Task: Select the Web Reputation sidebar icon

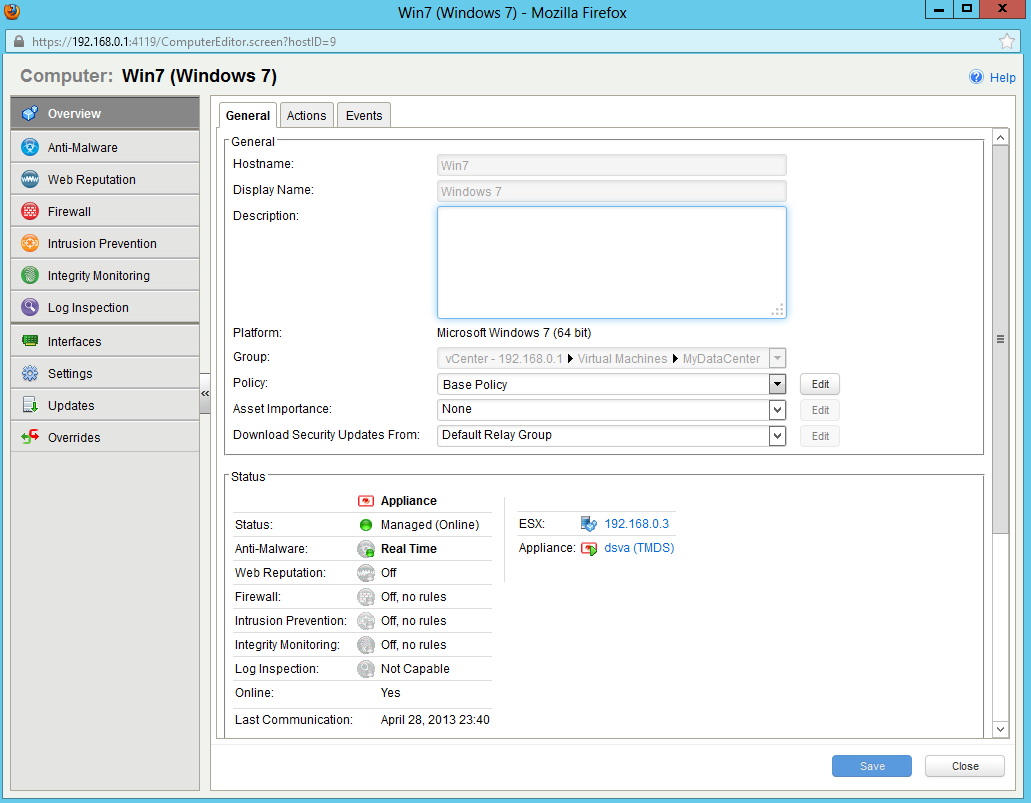Action: (x=30, y=179)
